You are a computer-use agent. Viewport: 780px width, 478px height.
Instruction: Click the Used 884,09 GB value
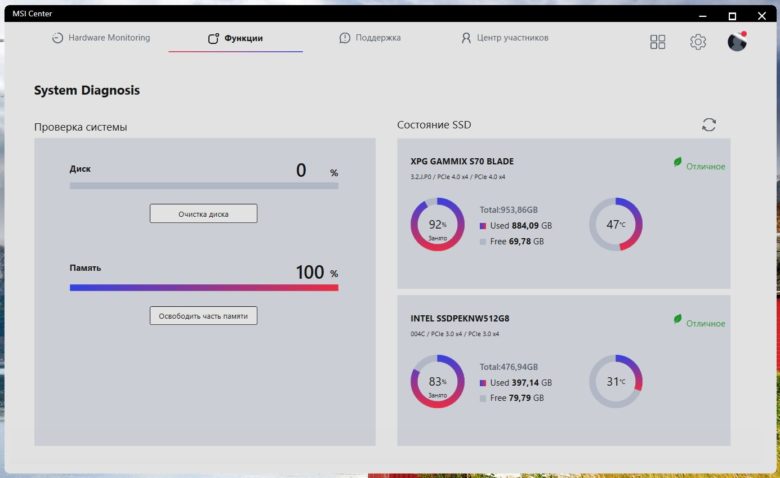521,226
